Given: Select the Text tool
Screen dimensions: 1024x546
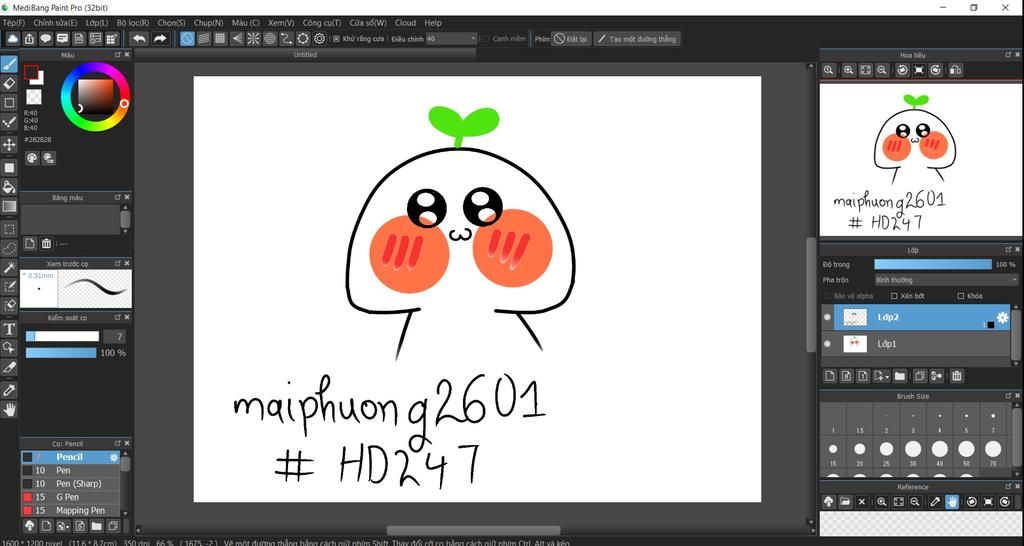Looking at the screenshot, I should 9,329.
